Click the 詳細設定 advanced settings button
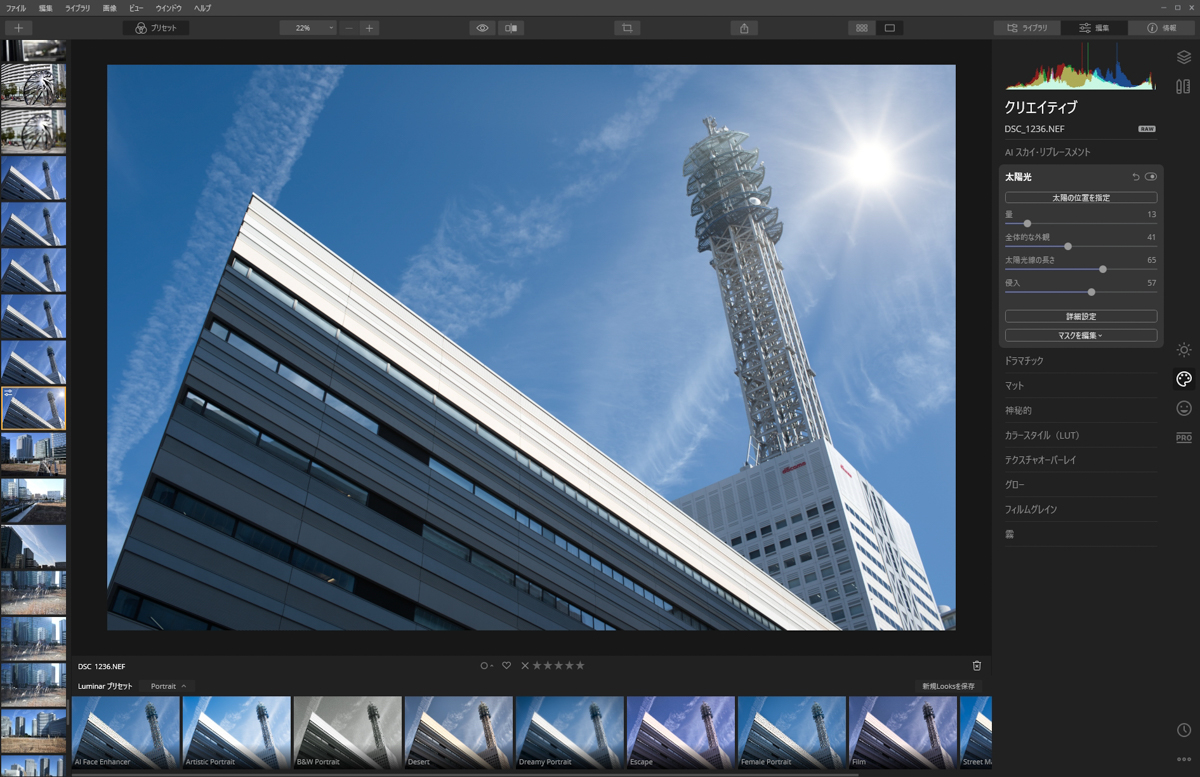 1081,317
